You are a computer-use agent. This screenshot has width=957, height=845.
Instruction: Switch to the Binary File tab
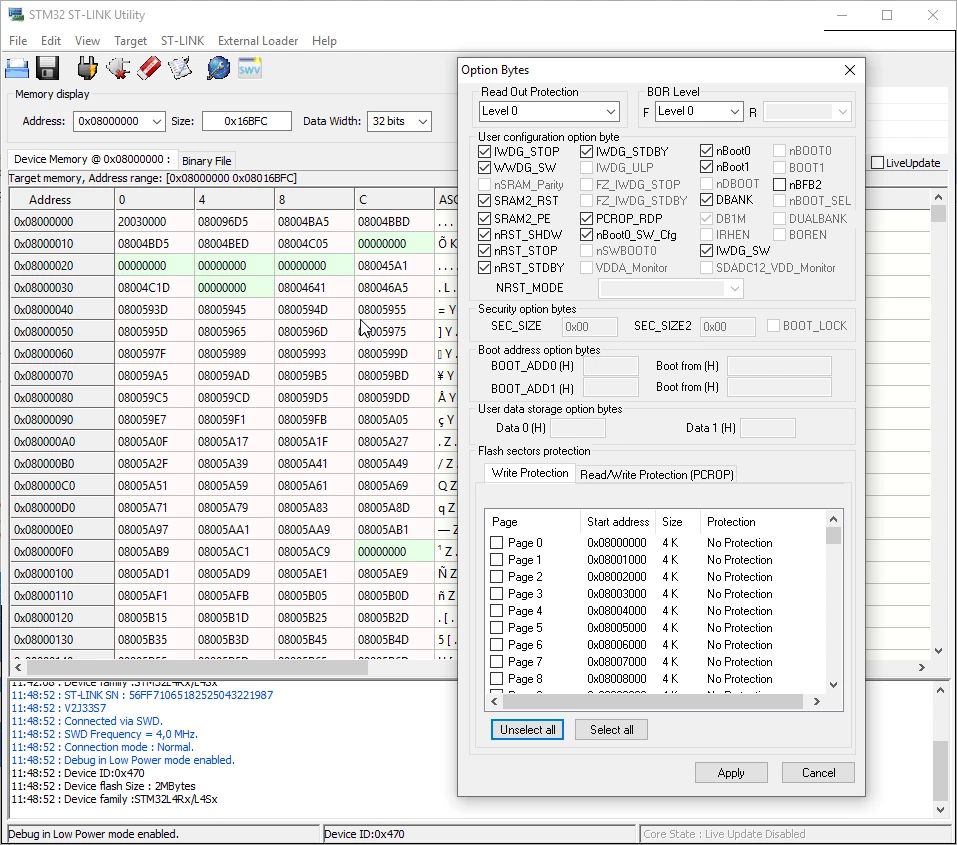tap(206, 161)
